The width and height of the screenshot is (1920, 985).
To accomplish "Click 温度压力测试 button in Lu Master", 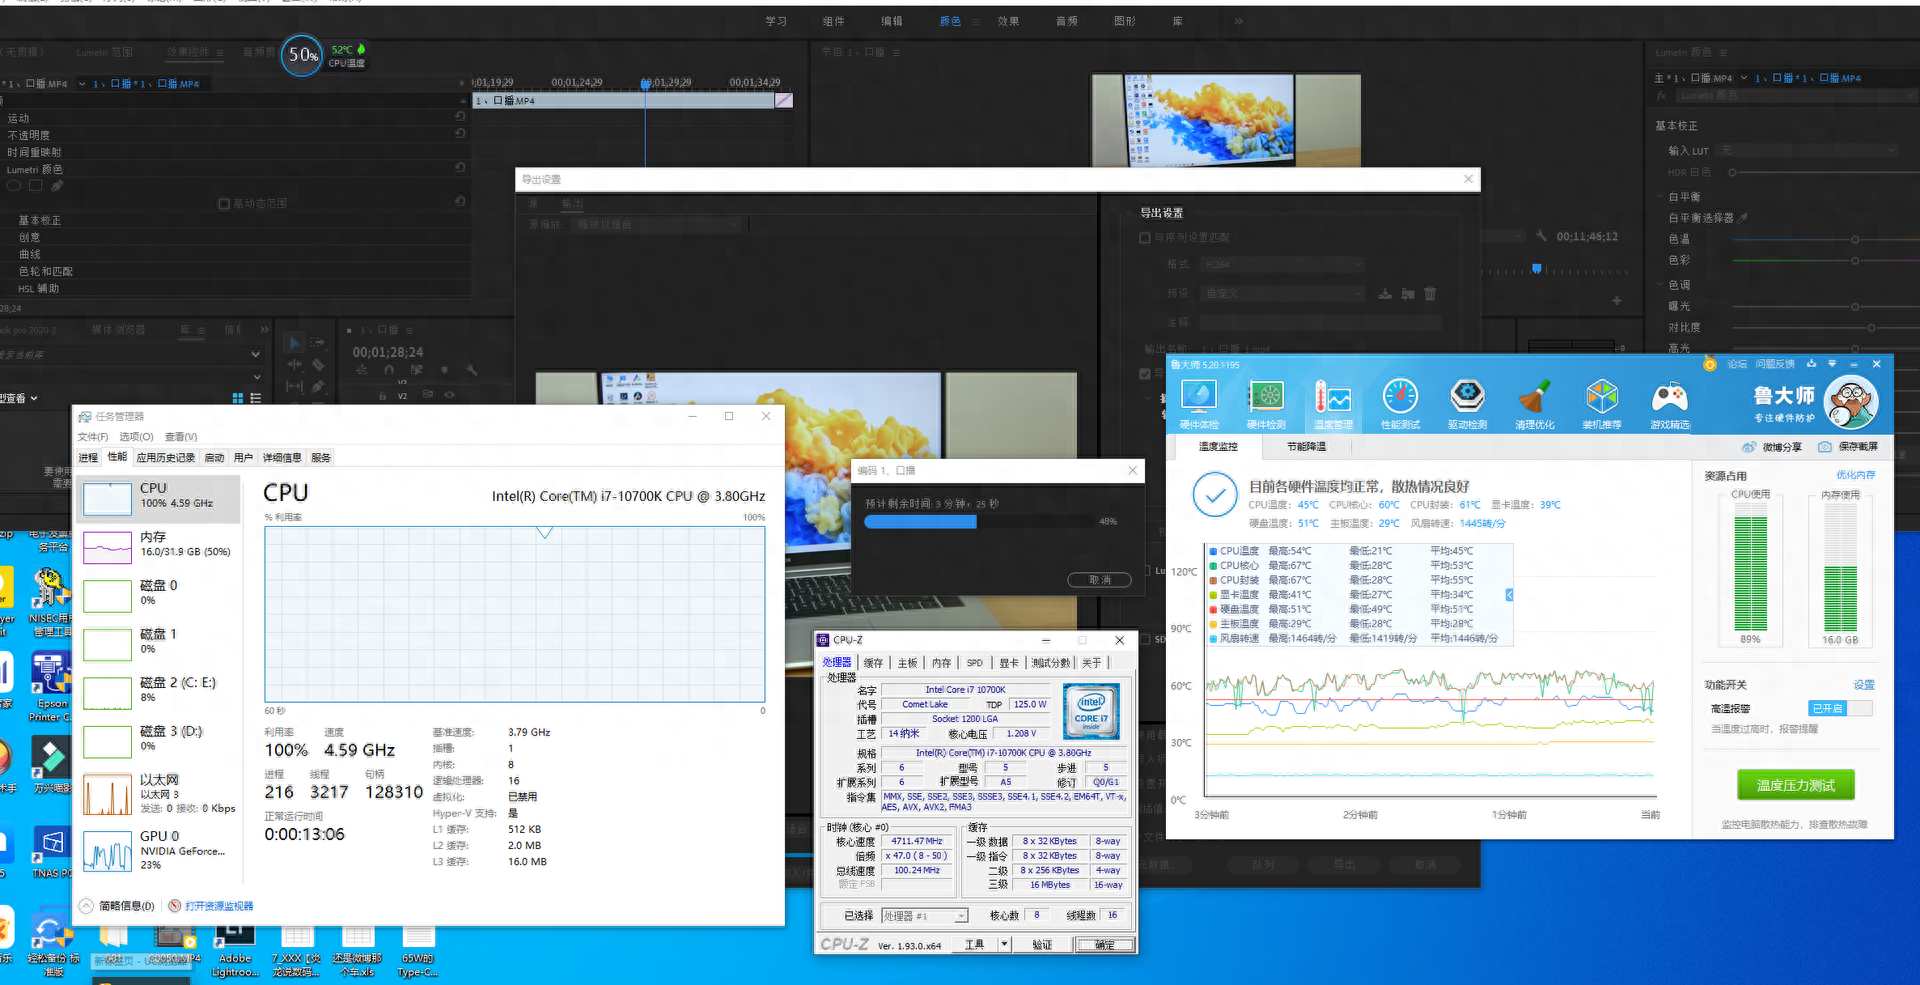I will coord(1796,785).
